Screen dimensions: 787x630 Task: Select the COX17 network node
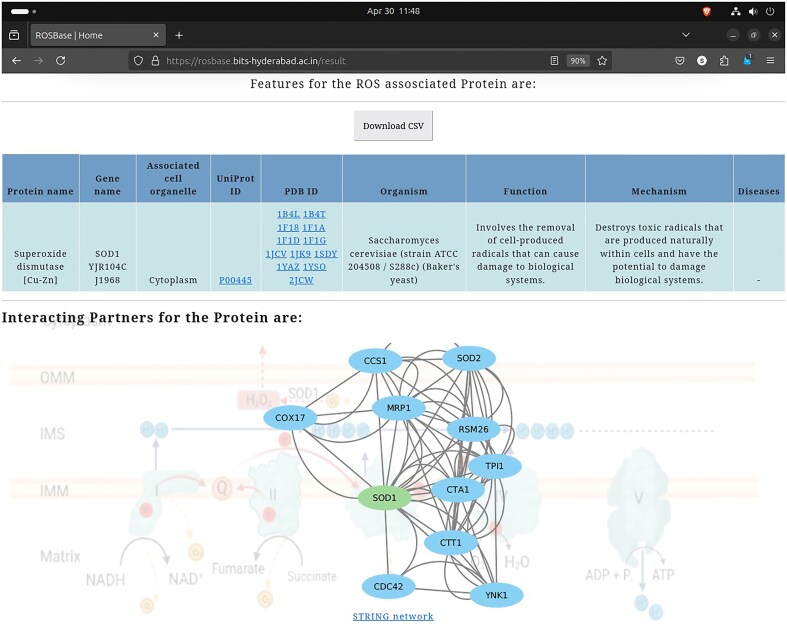(x=290, y=418)
